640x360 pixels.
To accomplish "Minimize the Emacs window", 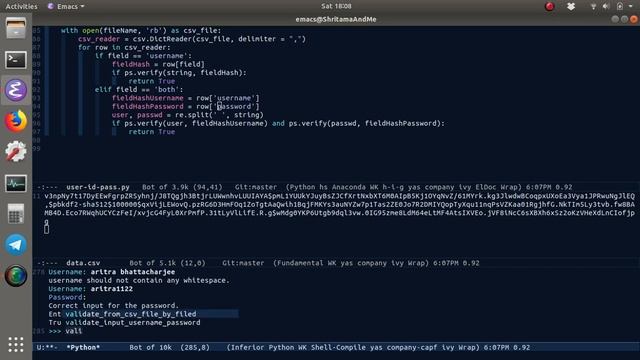I will point(615,19).
